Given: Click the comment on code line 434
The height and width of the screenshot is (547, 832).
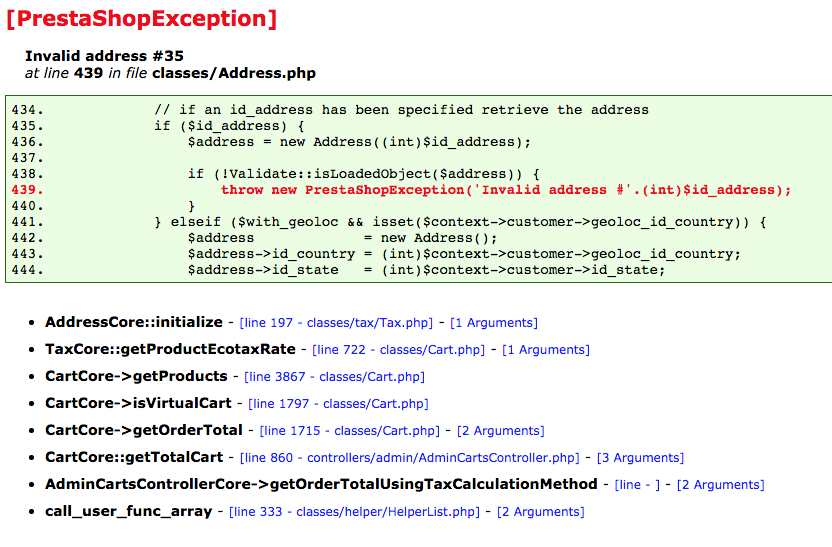Looking at the screenshot, I should pos(402,110).
